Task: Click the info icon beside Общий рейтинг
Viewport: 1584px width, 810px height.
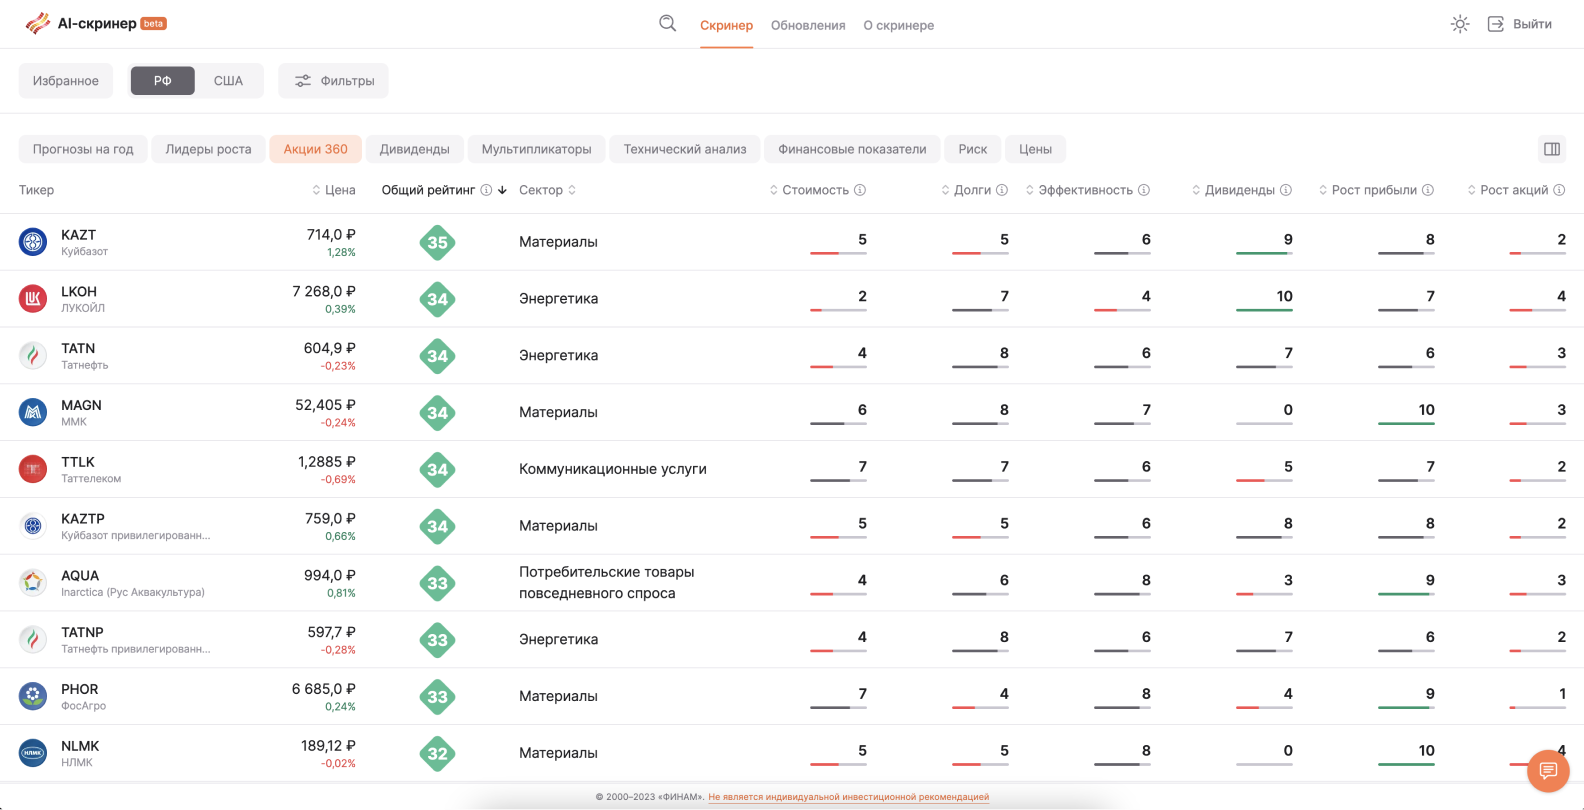Action: [x=486, y=190]
